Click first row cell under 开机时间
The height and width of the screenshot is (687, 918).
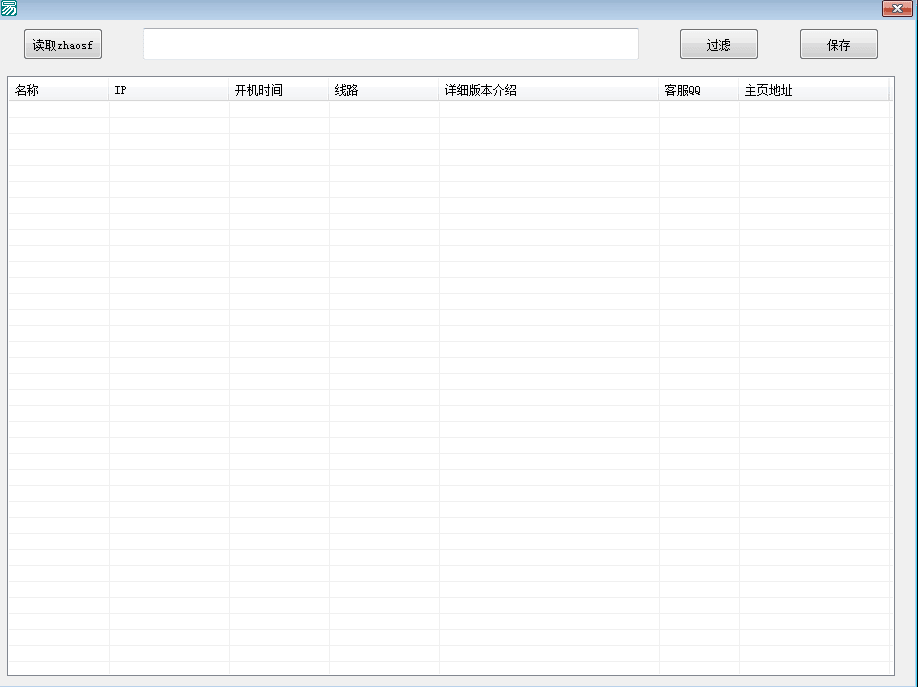pos(278,110)
